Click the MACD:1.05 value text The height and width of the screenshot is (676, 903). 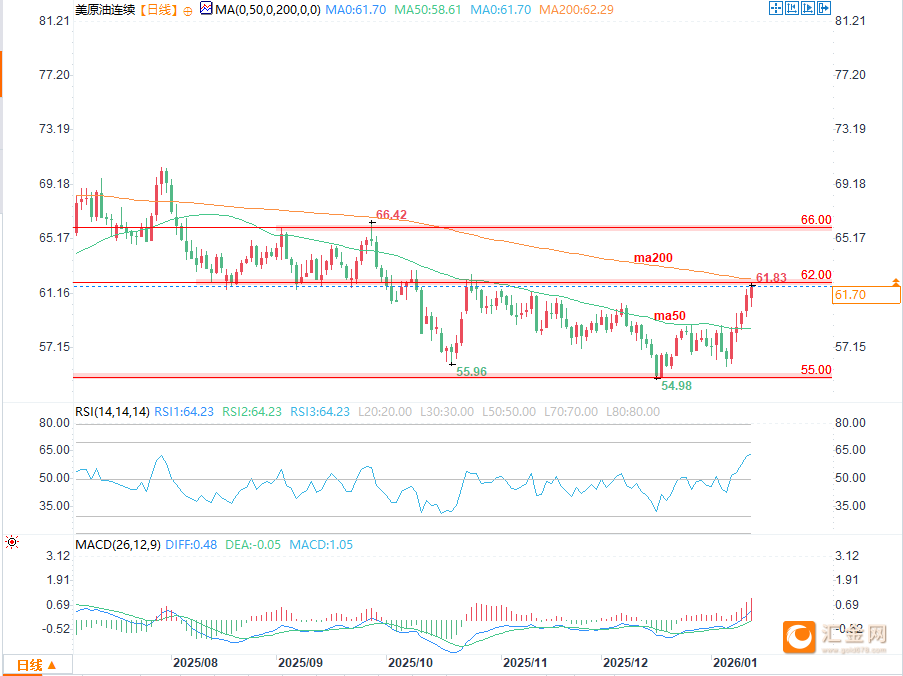pos(321,545)
